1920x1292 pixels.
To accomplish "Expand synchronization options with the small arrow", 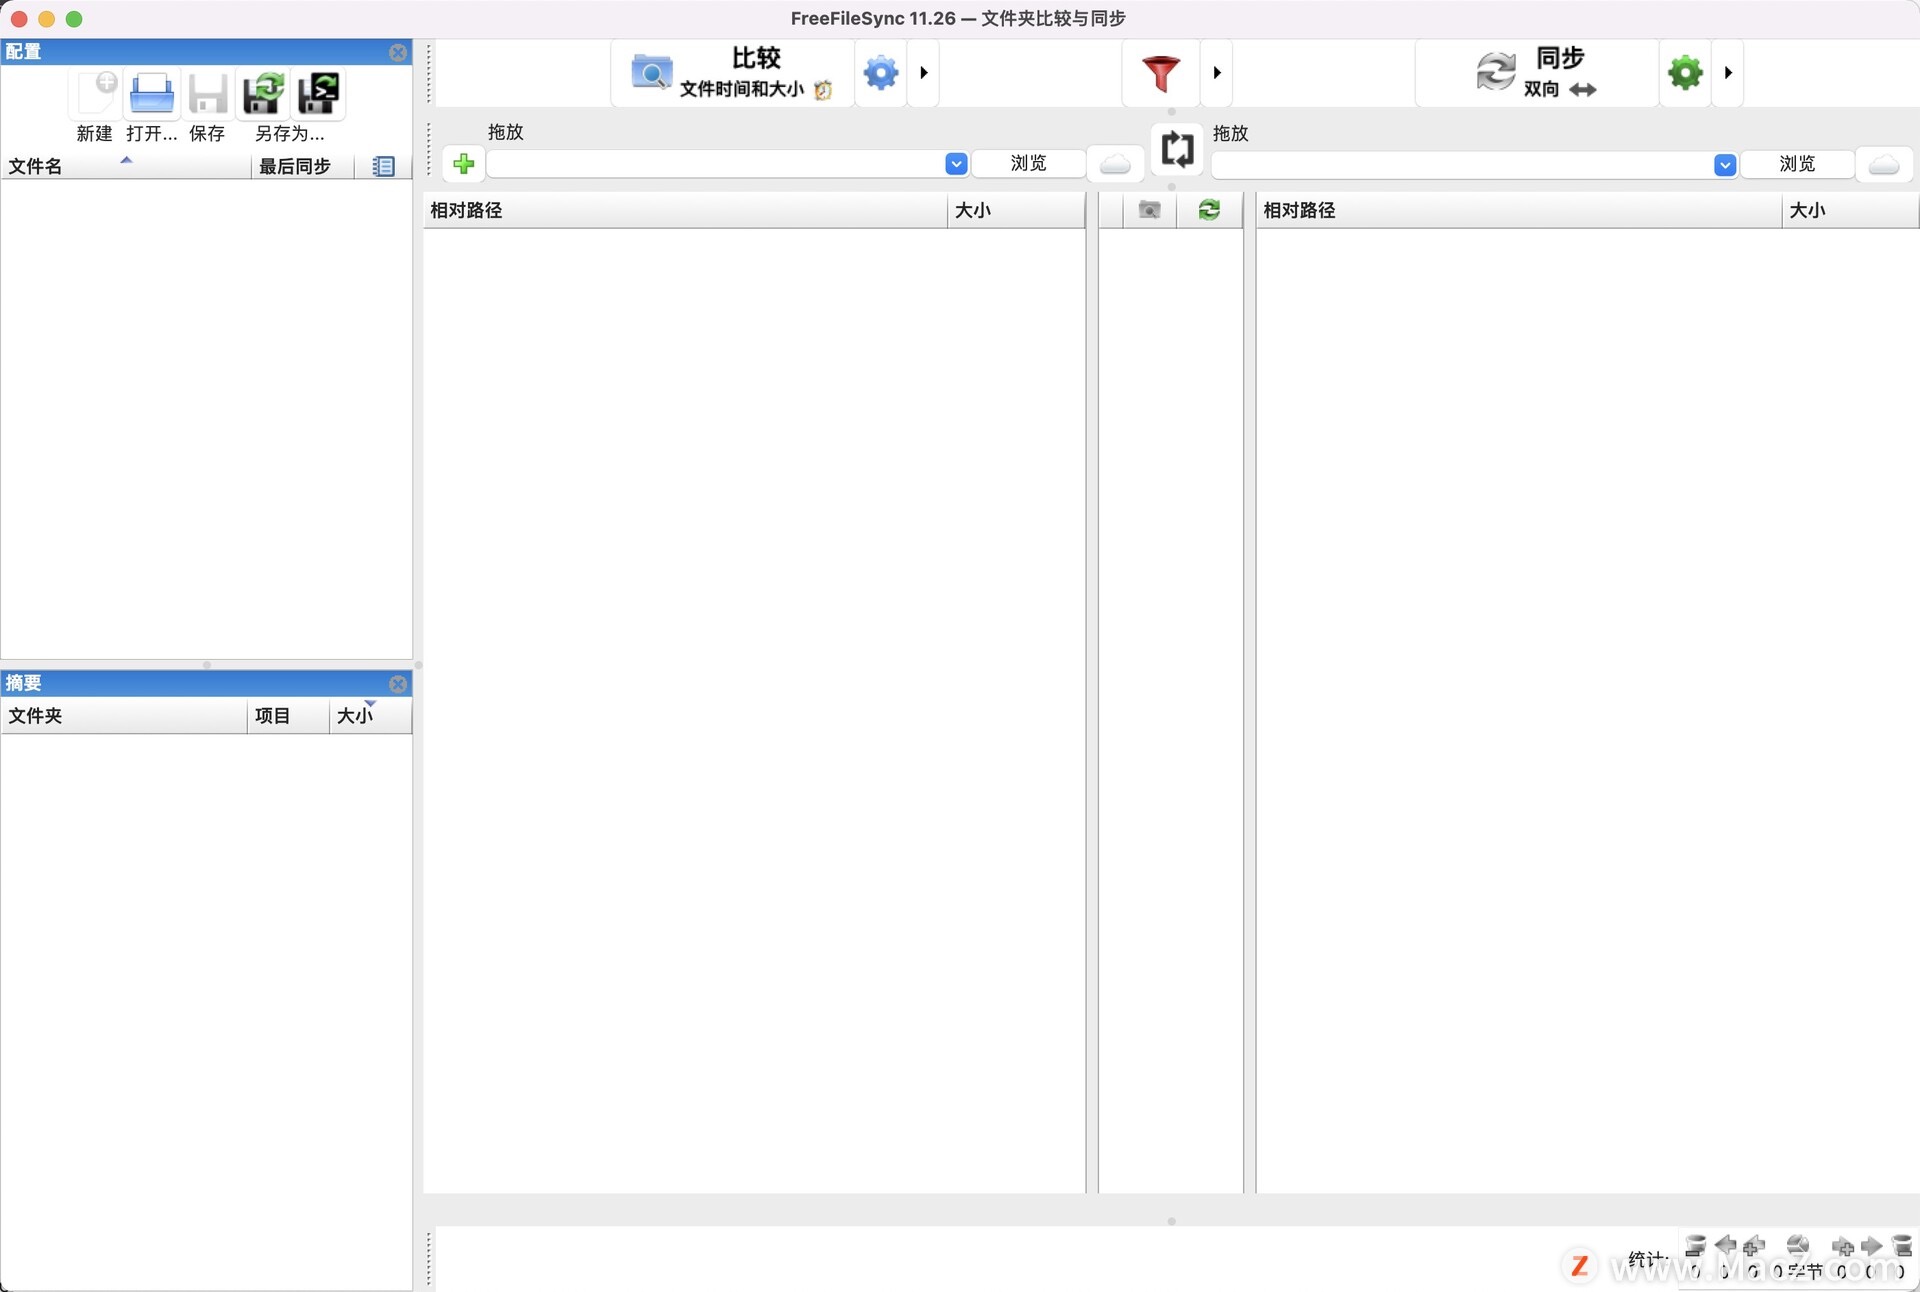I will (x=1727, y=72).
